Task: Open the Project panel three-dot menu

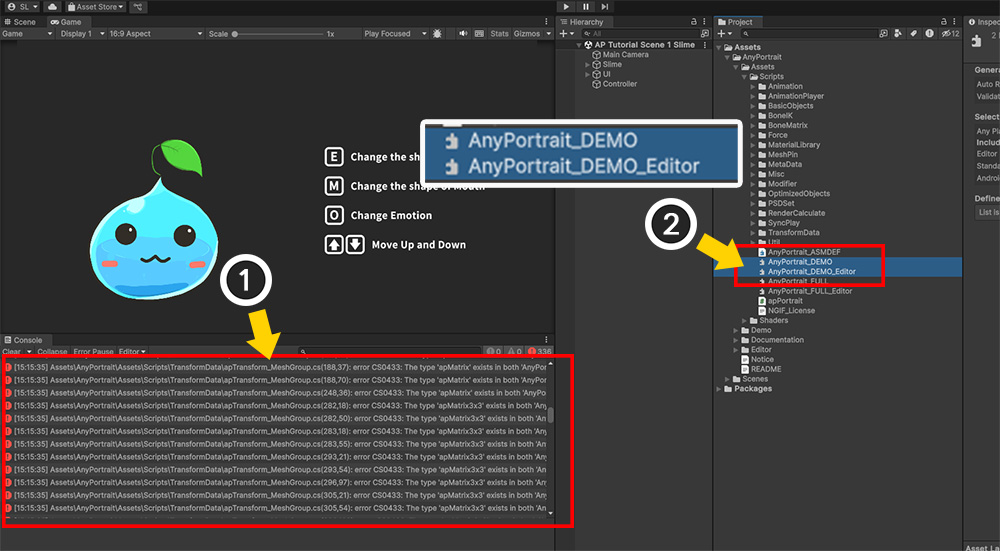Action: (955, 22)
